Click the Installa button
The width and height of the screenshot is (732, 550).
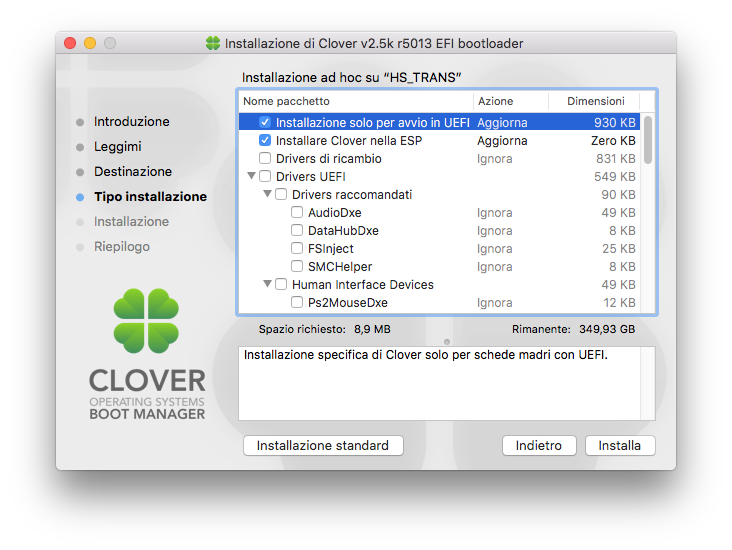coord(620,445)
